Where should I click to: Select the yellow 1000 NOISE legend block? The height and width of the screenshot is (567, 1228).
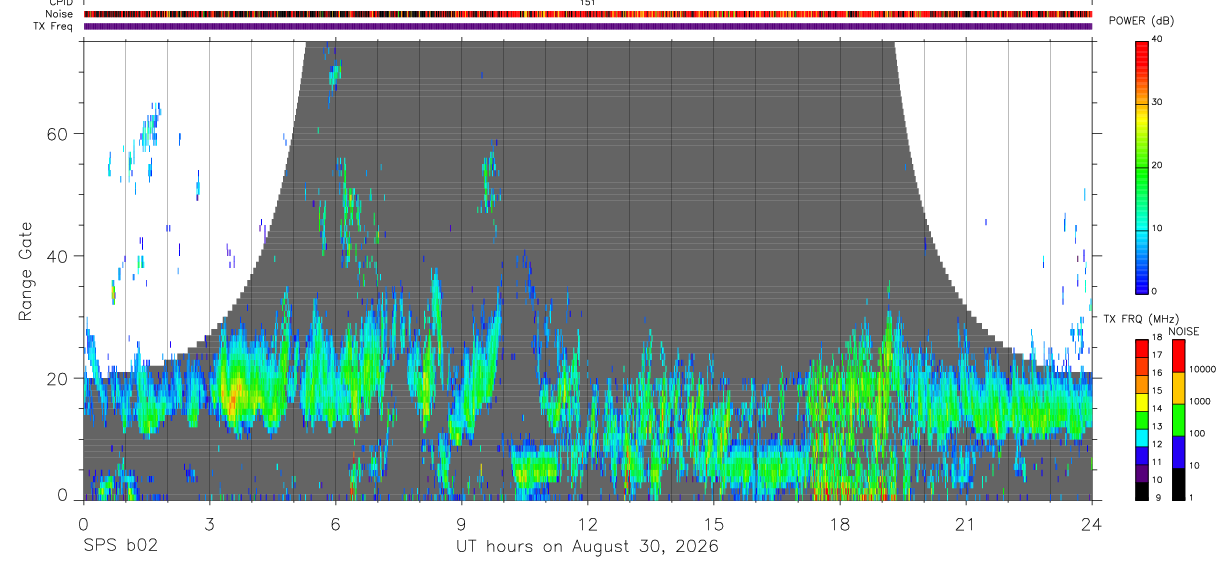point(1177,388)
